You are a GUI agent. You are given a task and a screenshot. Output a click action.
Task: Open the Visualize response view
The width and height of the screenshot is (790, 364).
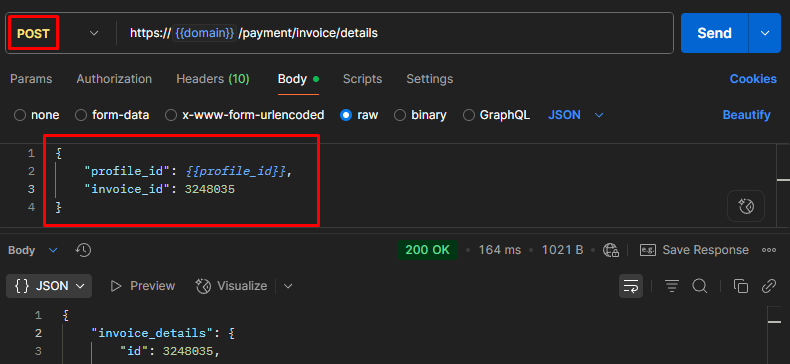[x=231, y=286]
